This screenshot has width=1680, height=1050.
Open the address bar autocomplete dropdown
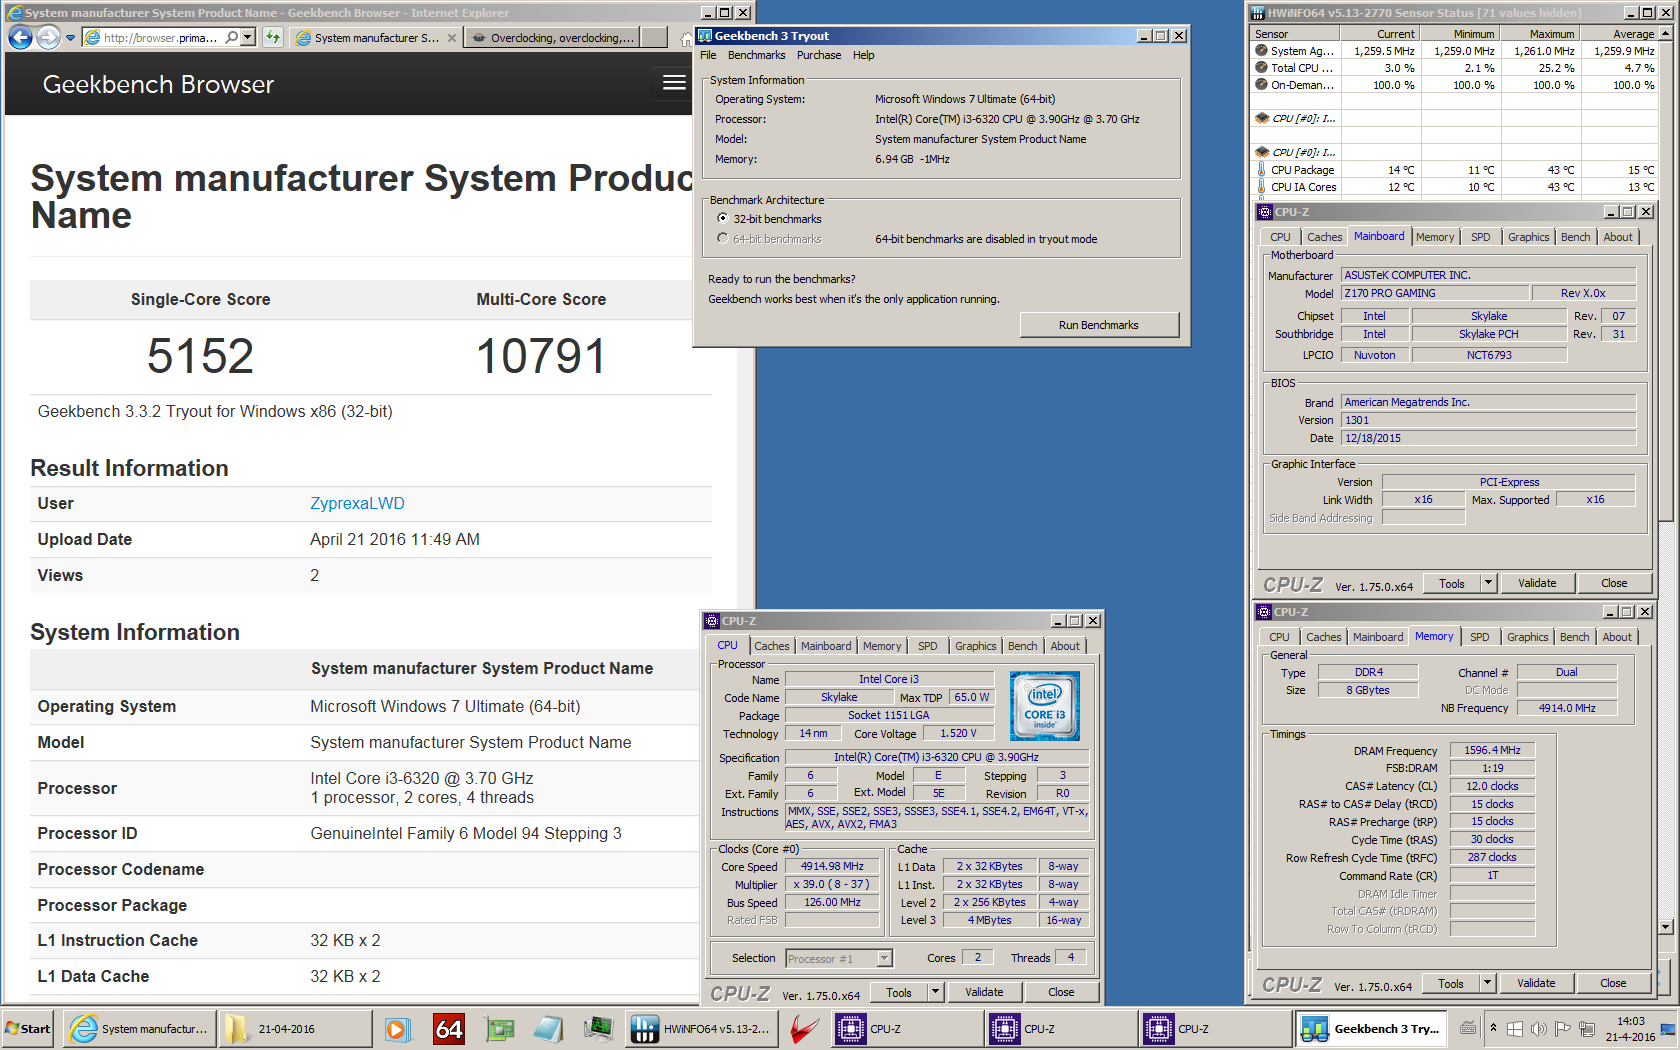(x=248, y=37)
